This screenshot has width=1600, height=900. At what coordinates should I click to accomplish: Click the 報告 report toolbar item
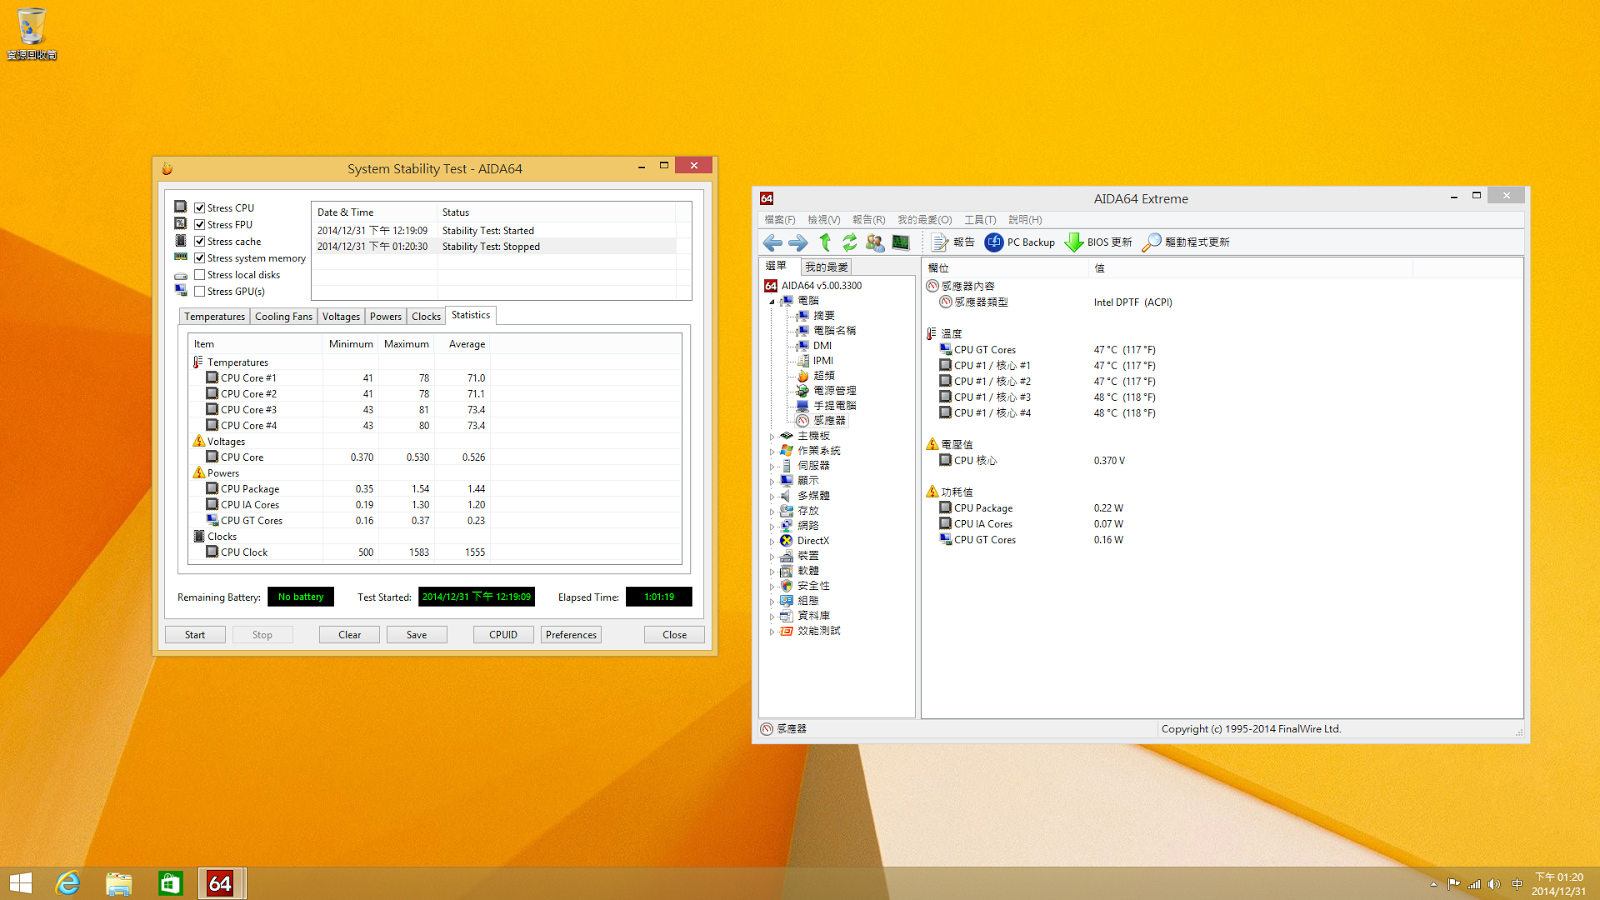coord(953,242)
